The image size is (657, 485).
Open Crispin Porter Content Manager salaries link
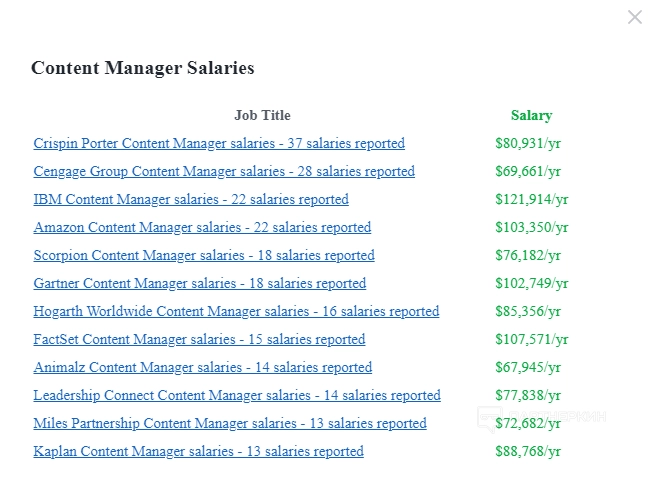click(x=219, y=144)
